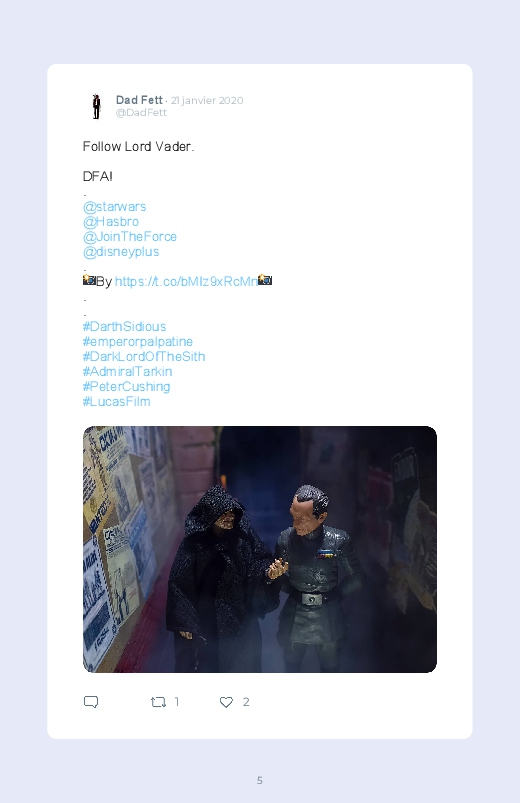
Task: Click the Dad Fett display name
Action: click(139, 100)
